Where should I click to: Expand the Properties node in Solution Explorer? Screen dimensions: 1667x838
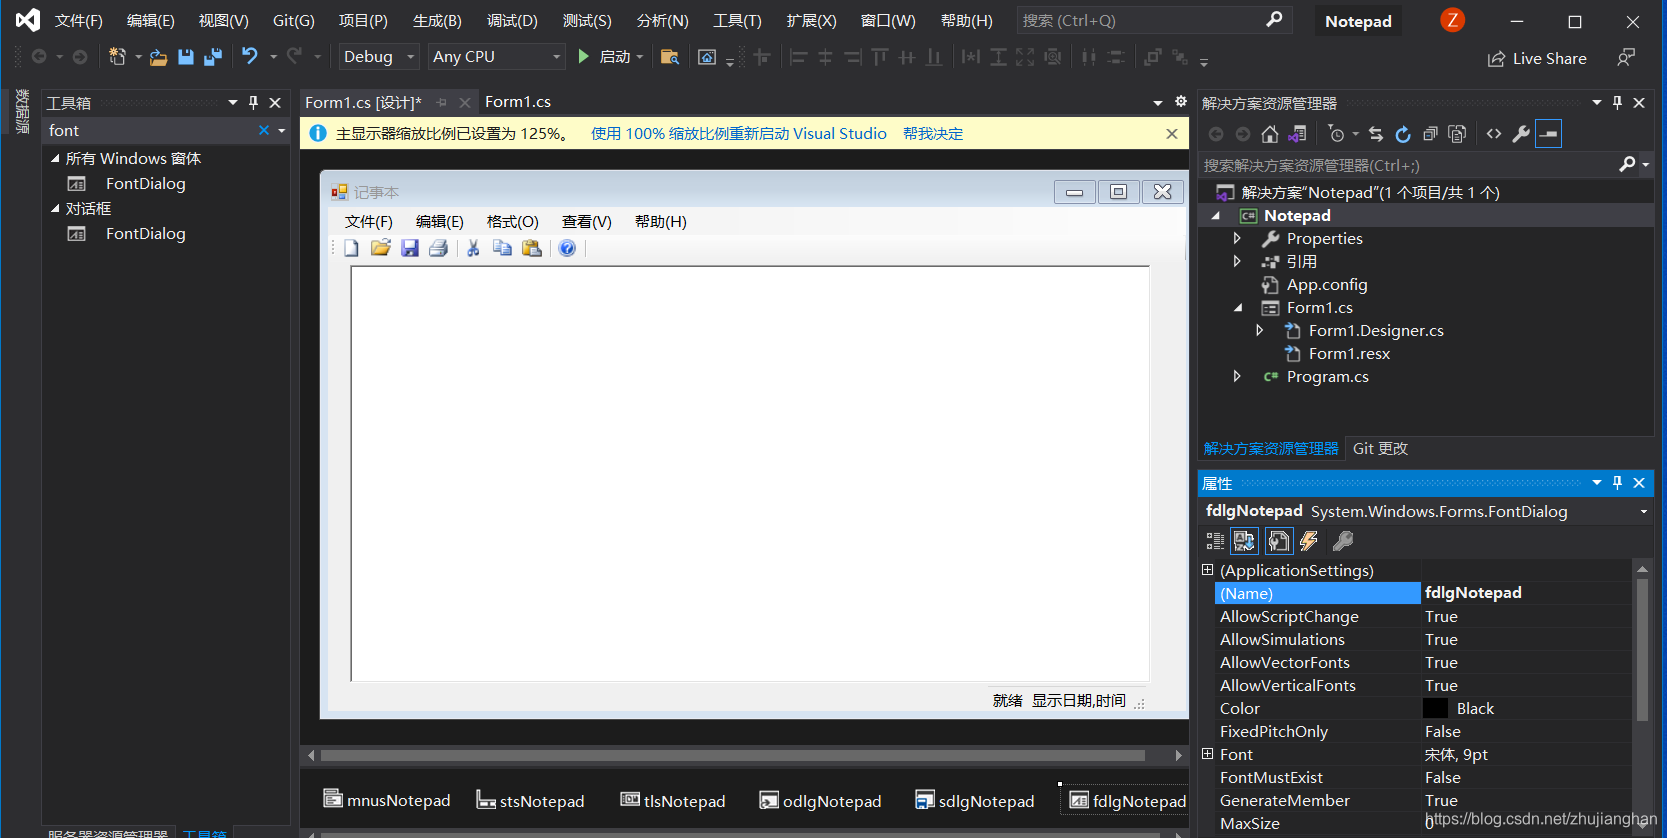1237,238
